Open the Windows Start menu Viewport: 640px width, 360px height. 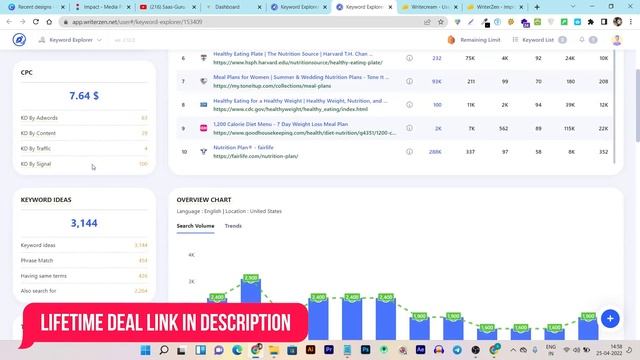point(145,350)
